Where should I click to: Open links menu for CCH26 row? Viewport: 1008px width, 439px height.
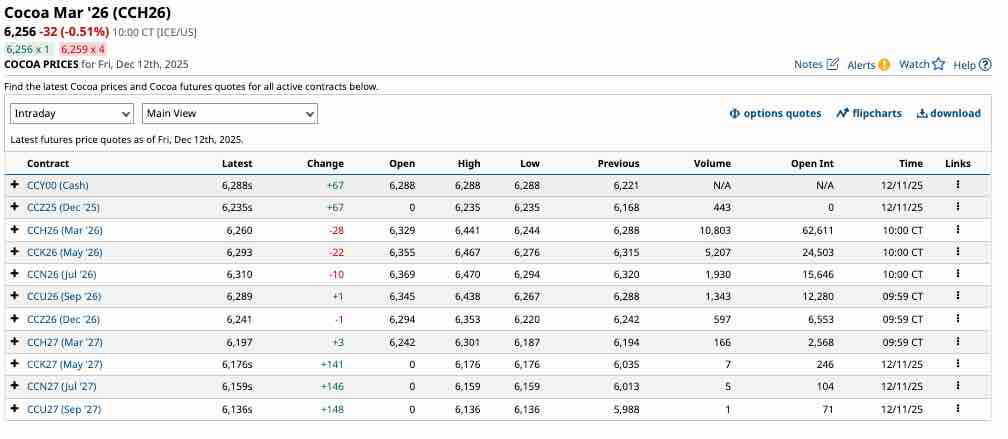[x=957, y=230]
